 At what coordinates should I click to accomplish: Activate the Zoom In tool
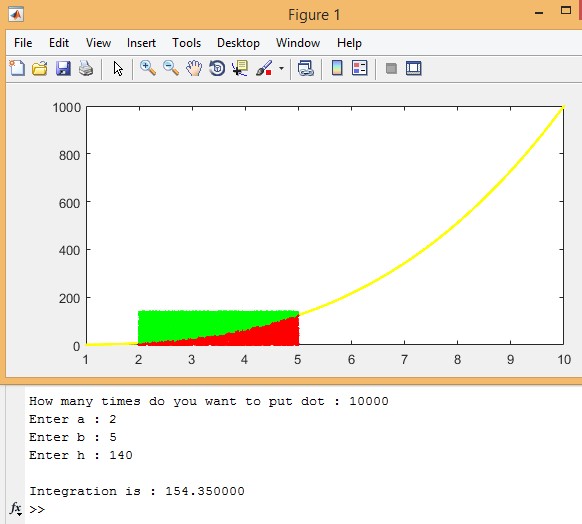[x=148, y=68]
